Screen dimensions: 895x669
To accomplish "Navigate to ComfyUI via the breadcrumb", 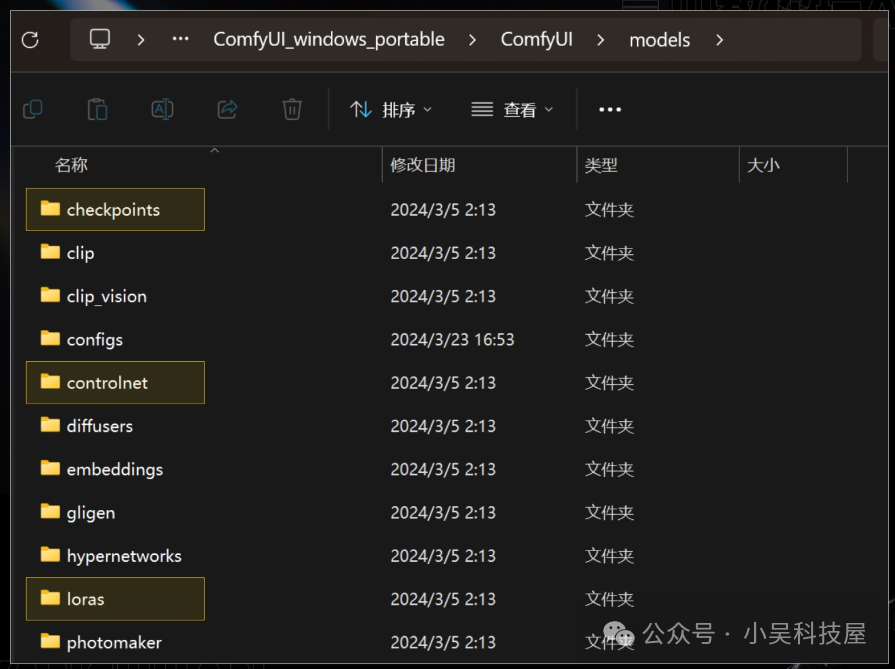I will tap(537, 39).
